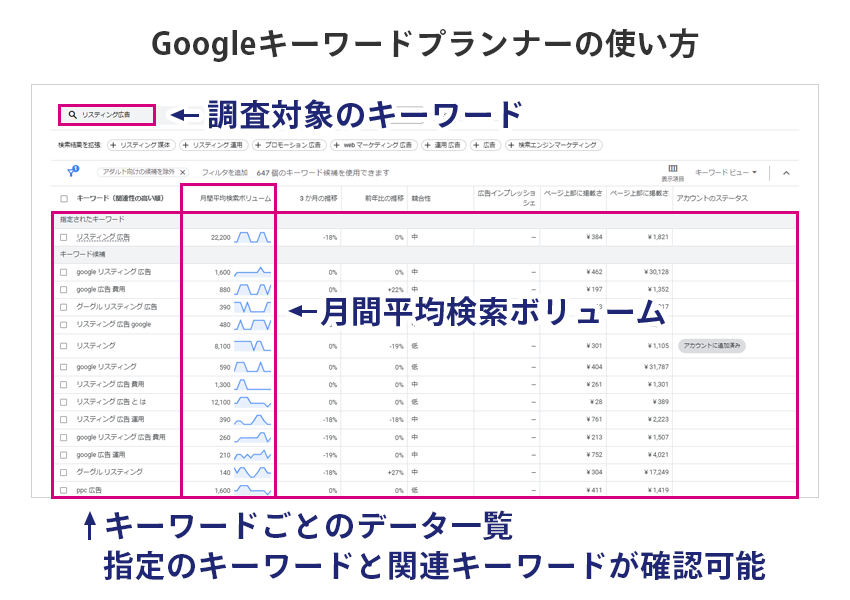Add the プロモーション 広告 suggestion chip
850x600 pixels.
[x=289, y=145]
